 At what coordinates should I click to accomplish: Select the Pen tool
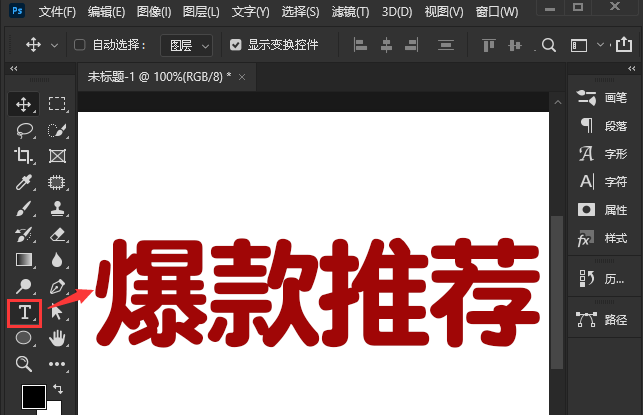(57, 286)
